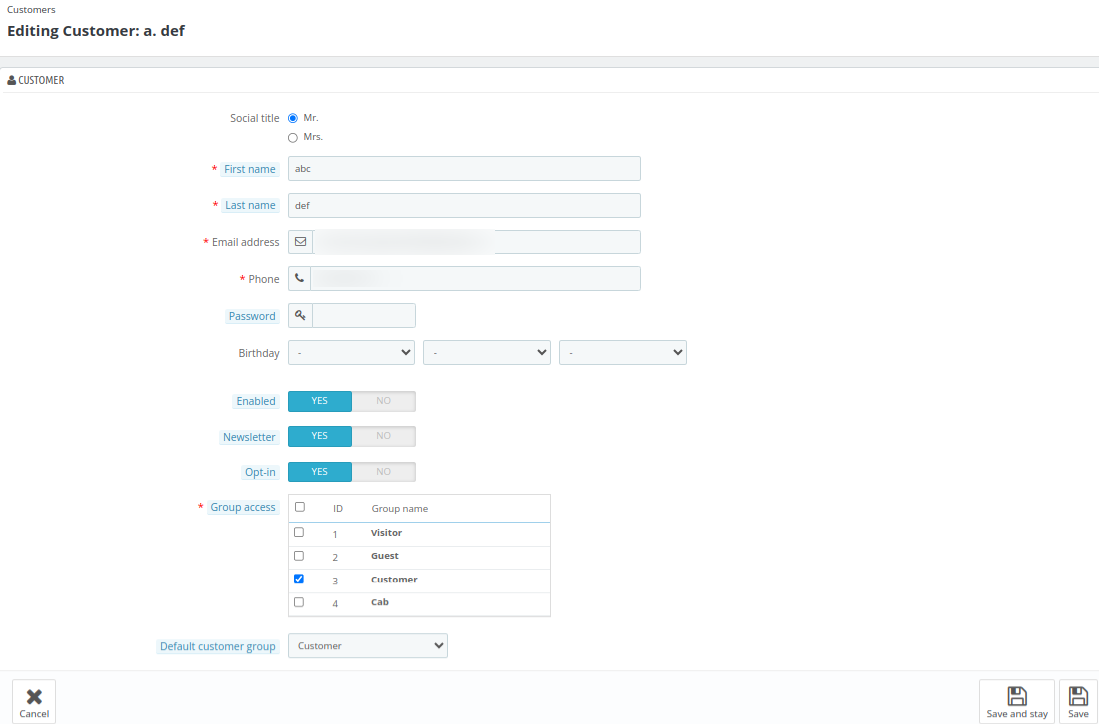The width and height of the screenshot is (1099, 724).
Task: Disable the Enabled switch via NO
Action: pyautogui.click(x=383, y=401)
